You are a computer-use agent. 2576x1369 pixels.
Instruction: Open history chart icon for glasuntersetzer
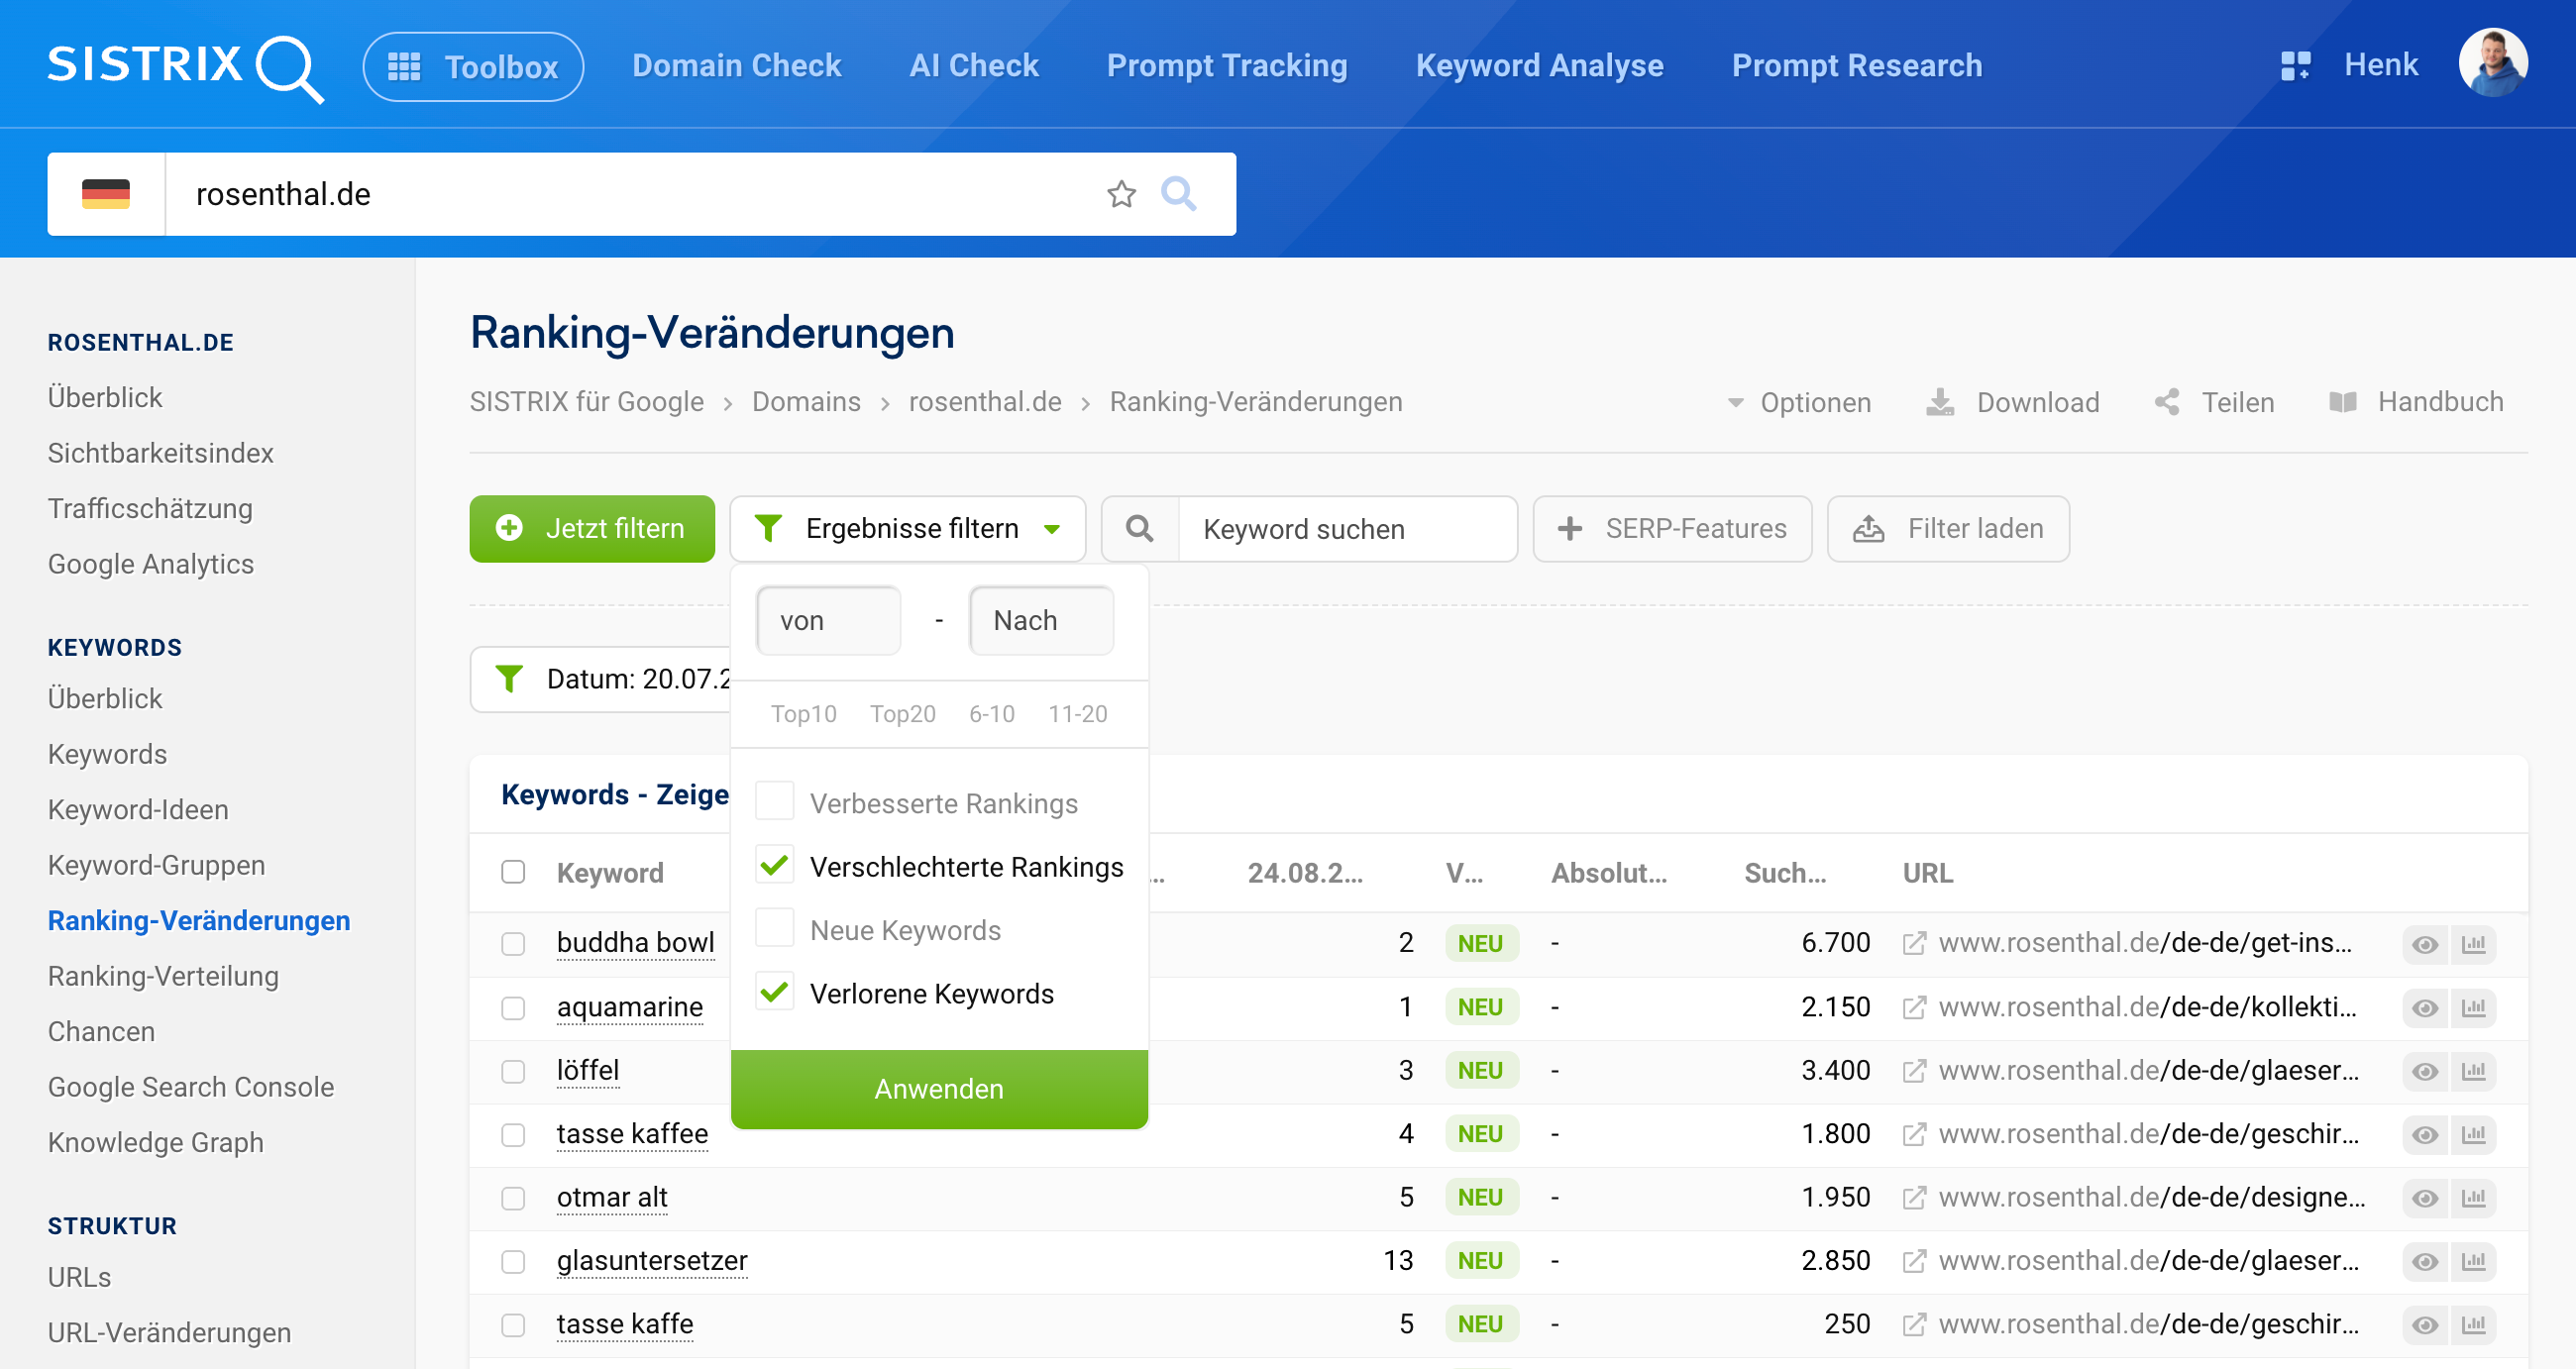point(2473,1262)
